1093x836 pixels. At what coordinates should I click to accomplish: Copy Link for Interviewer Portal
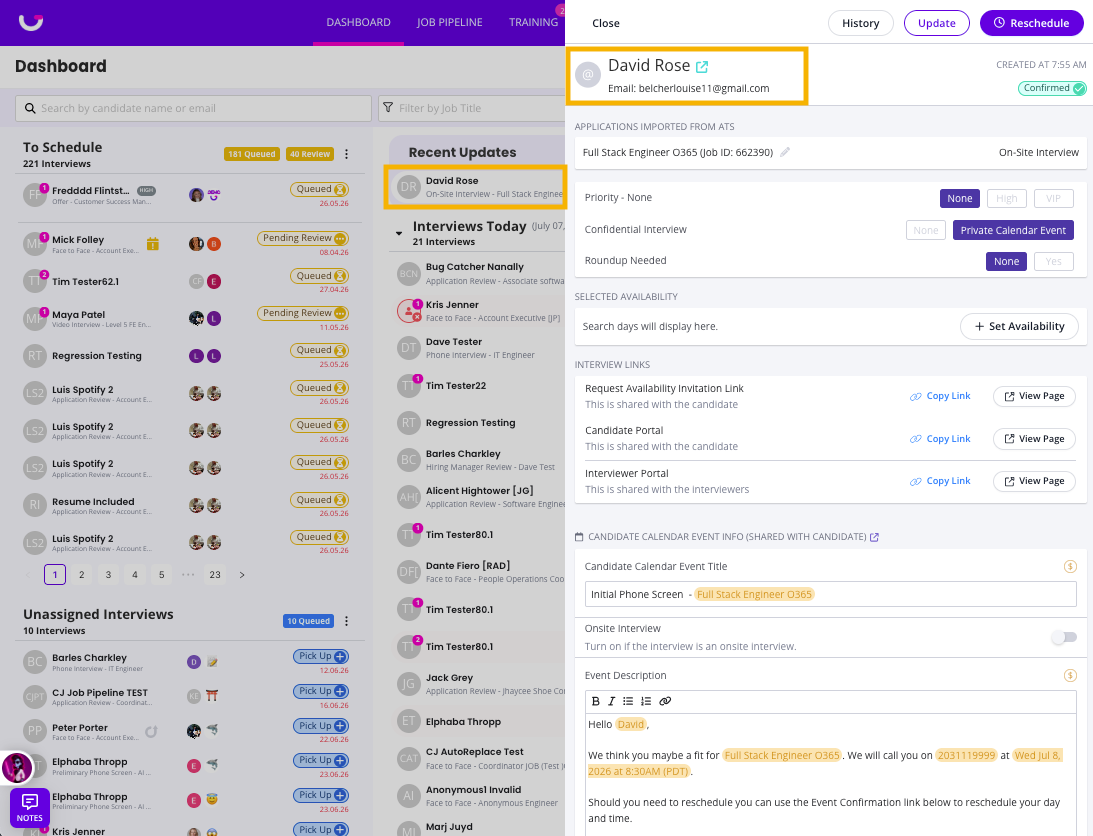point(940,481)
